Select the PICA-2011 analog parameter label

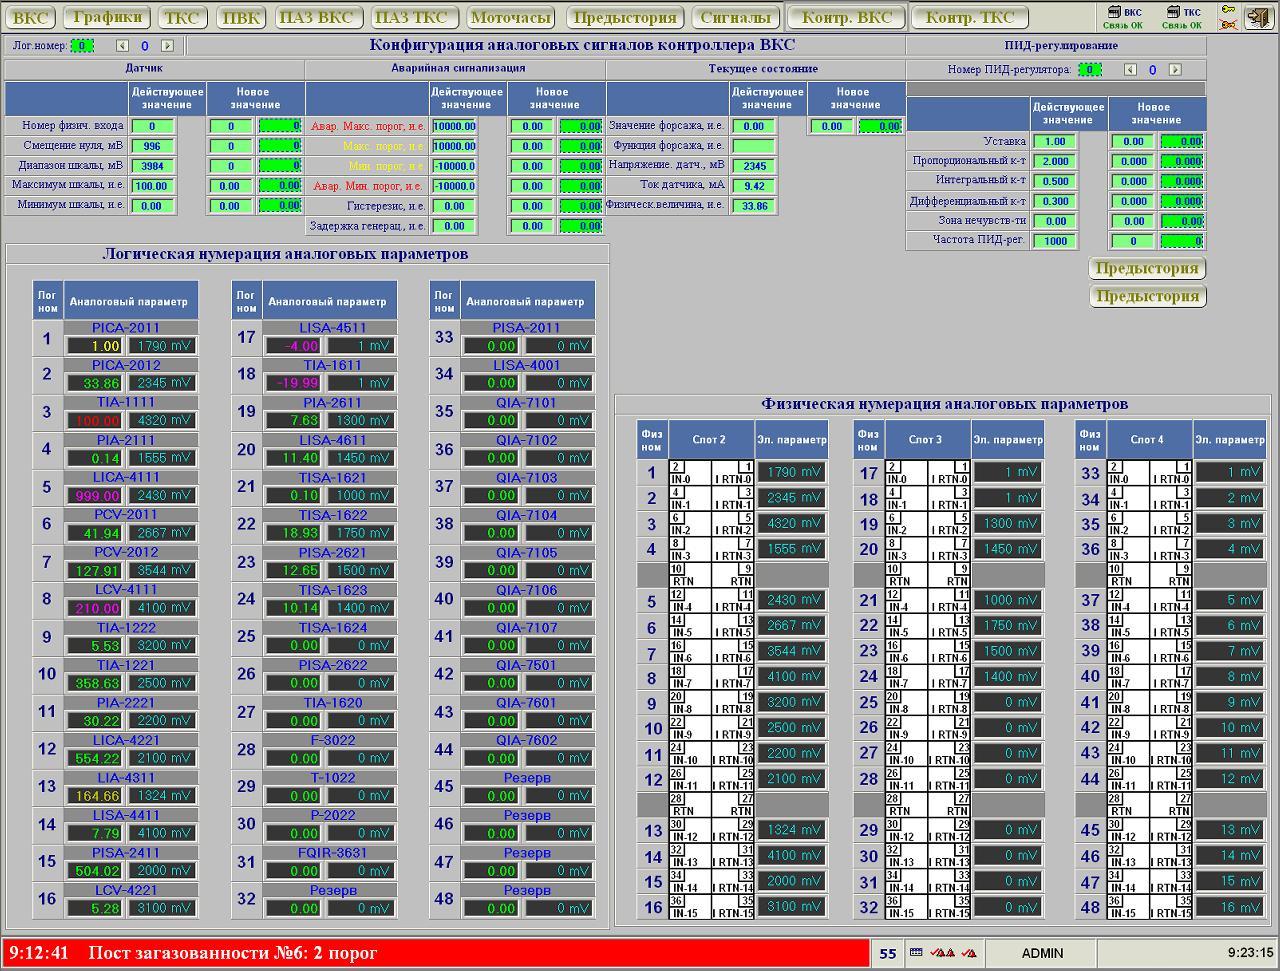pyautogui.click(x=126, y=328)
